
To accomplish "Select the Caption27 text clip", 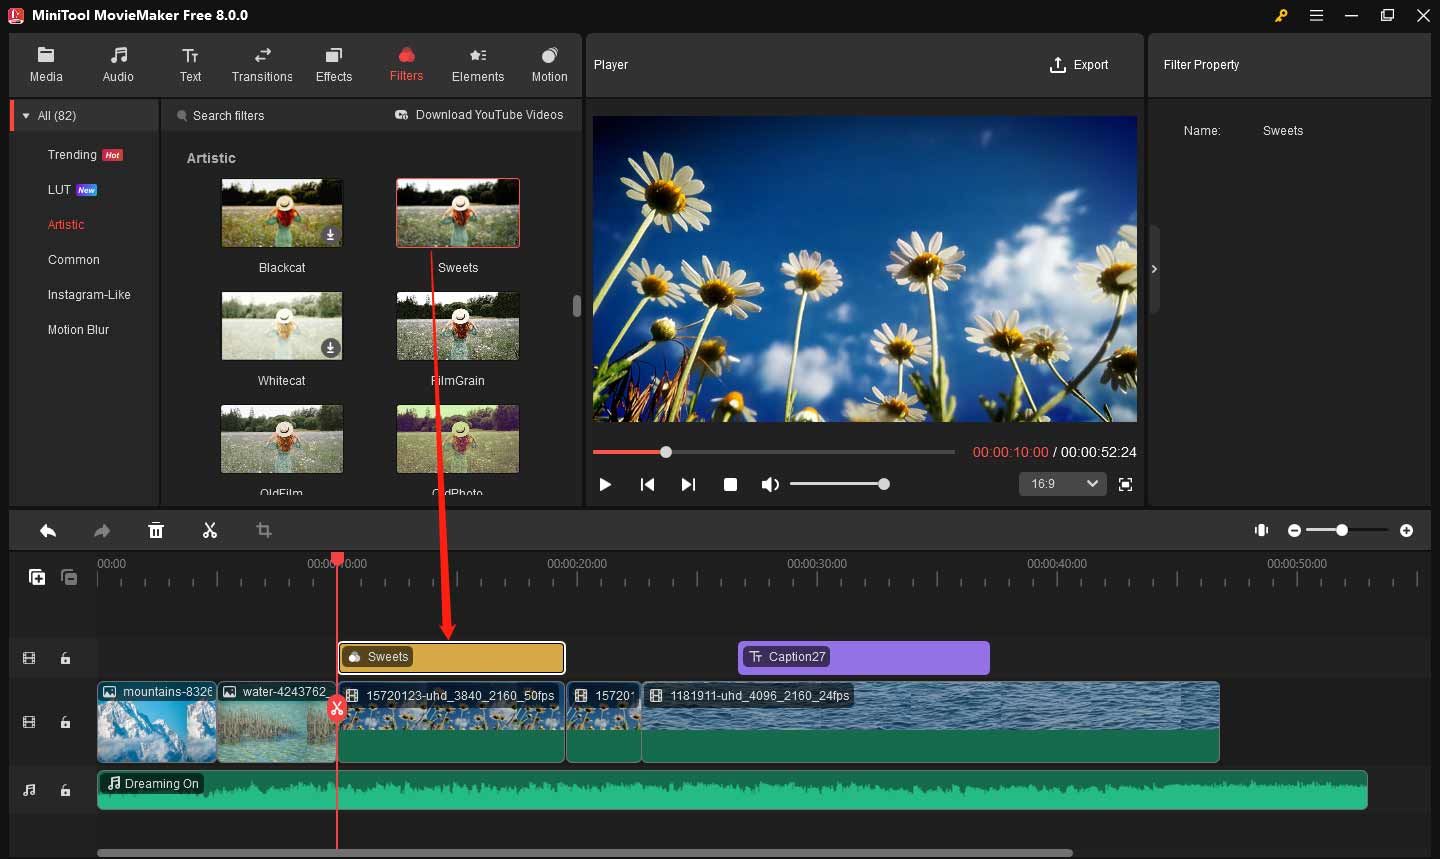I will tap(864, 658).
